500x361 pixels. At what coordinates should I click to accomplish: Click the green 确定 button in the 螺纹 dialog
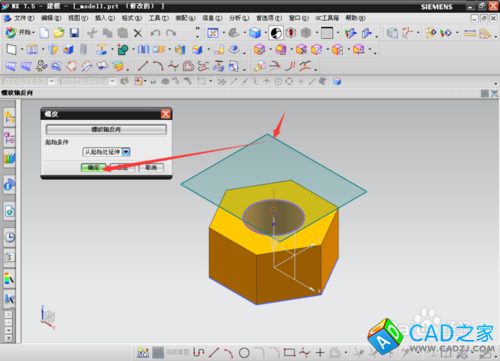click(93, 167)
